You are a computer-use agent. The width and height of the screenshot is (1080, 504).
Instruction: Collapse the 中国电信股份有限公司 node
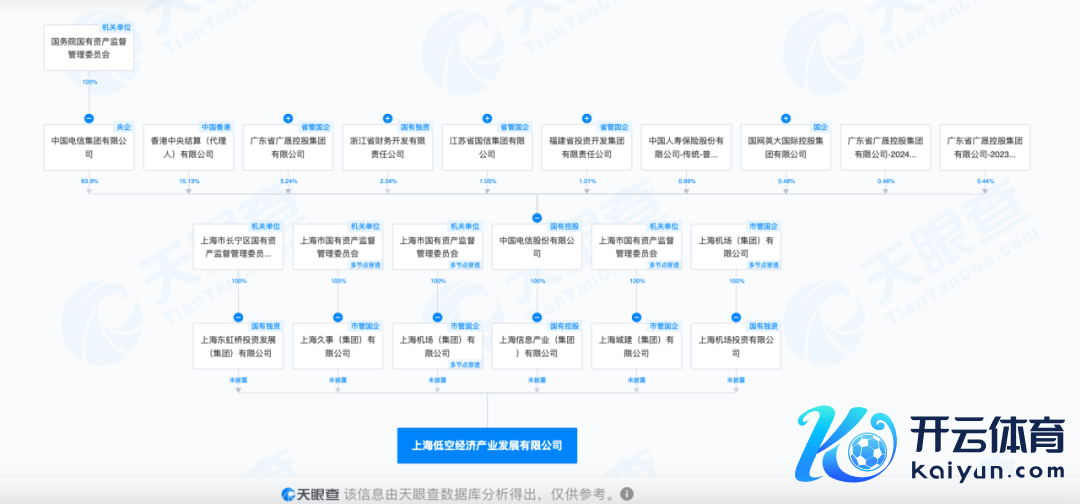tap(537, 217)
